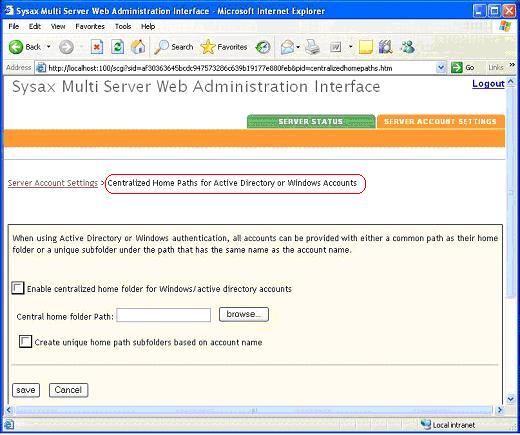The width and height of the screenshot is (520, 435).
Task: Expand the address bar dropdown
Action: tap(441, 68)
